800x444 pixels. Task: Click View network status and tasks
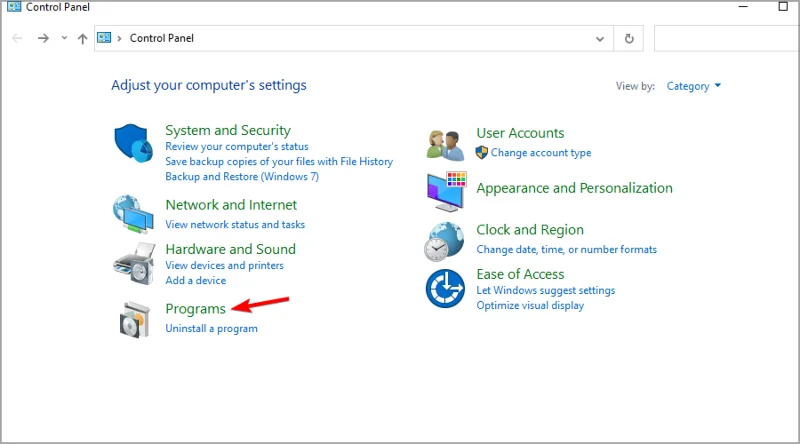click(x=235, y=225)
